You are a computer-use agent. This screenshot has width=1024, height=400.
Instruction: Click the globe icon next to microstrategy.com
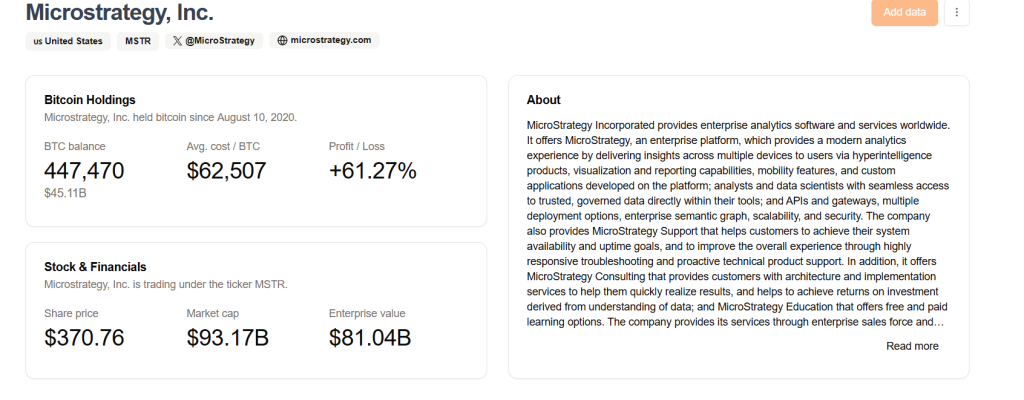tap(282, 41)
